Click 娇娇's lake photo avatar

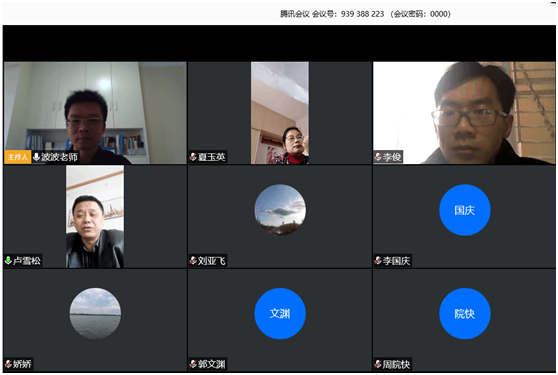click(x=95, y=313)
